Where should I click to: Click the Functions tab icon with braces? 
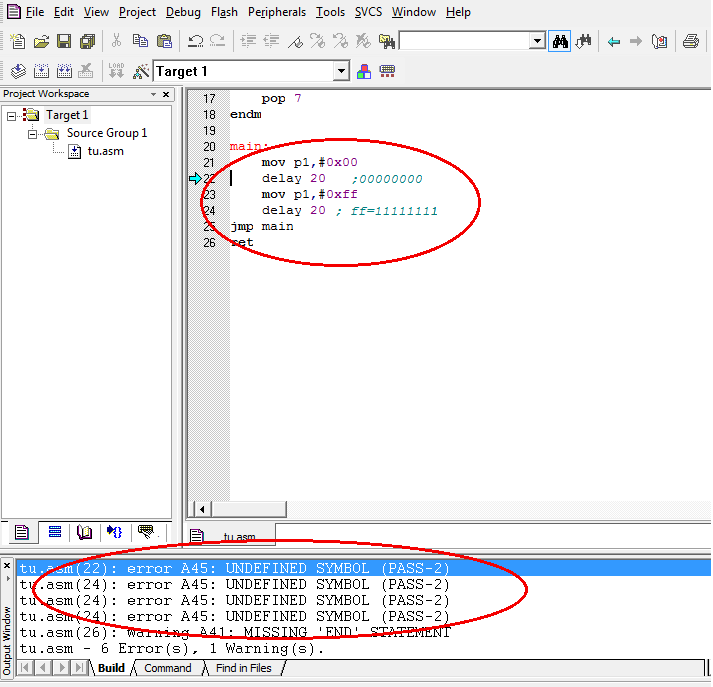click(x=115, y=532)
